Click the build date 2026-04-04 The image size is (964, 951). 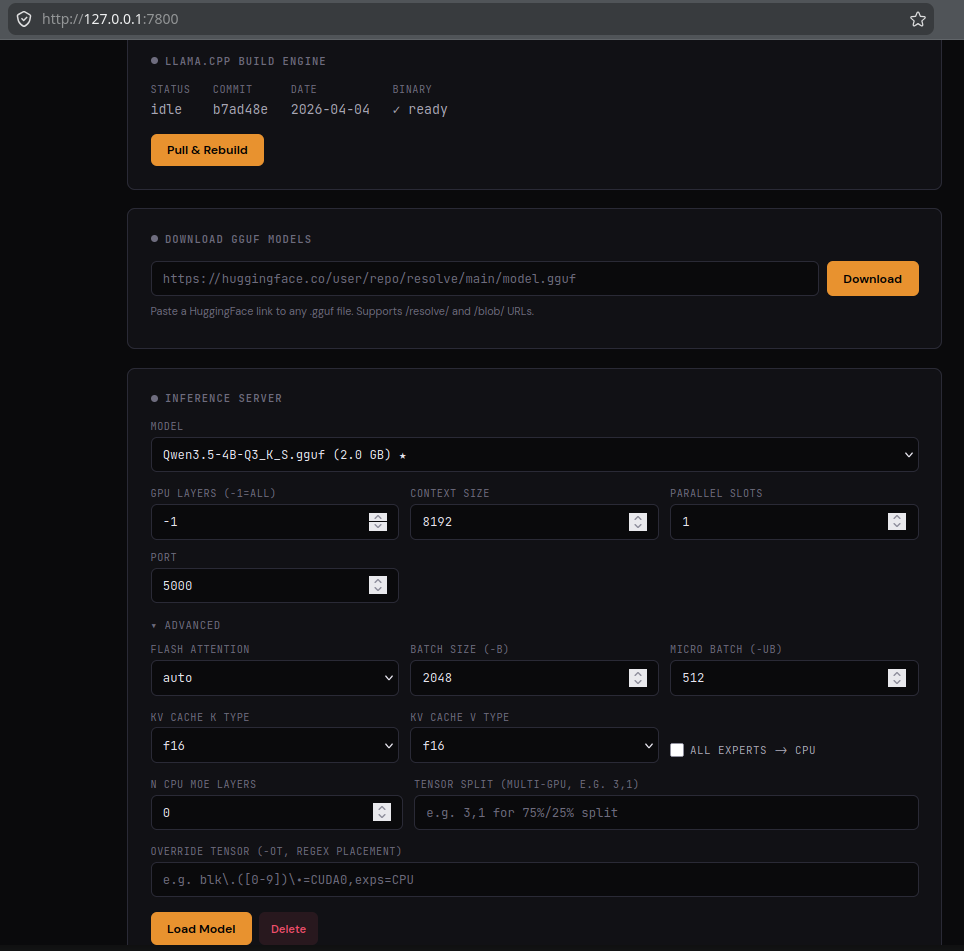pyautogui.click(x=330, y=109)
